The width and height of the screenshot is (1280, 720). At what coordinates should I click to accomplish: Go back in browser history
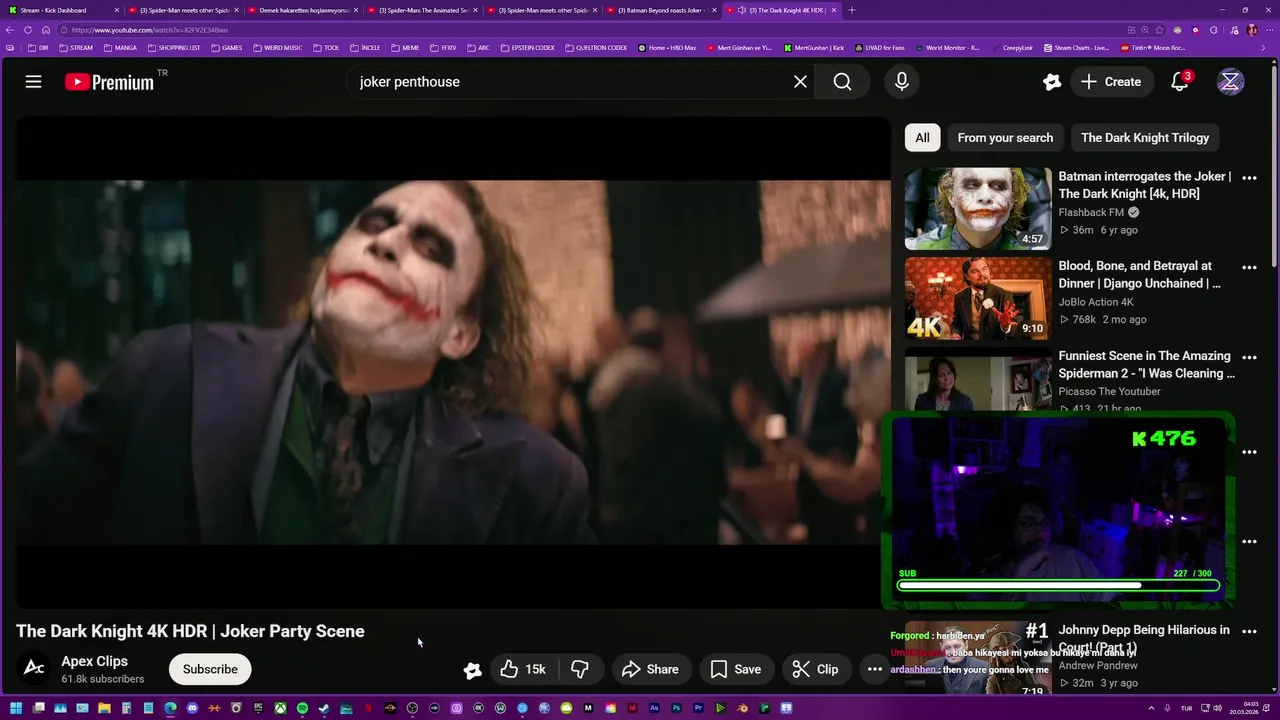point(10,30)
